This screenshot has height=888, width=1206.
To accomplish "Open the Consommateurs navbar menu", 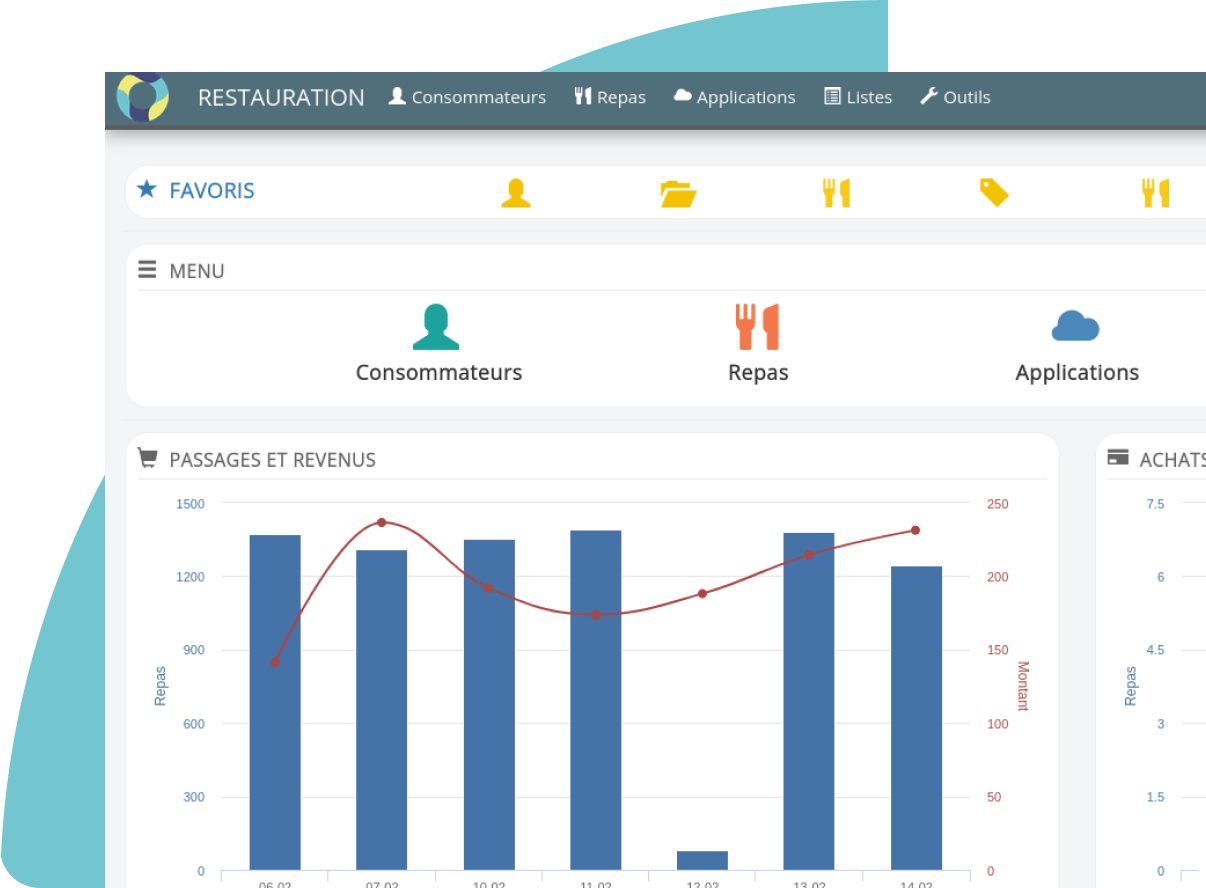I will point(467,97).
